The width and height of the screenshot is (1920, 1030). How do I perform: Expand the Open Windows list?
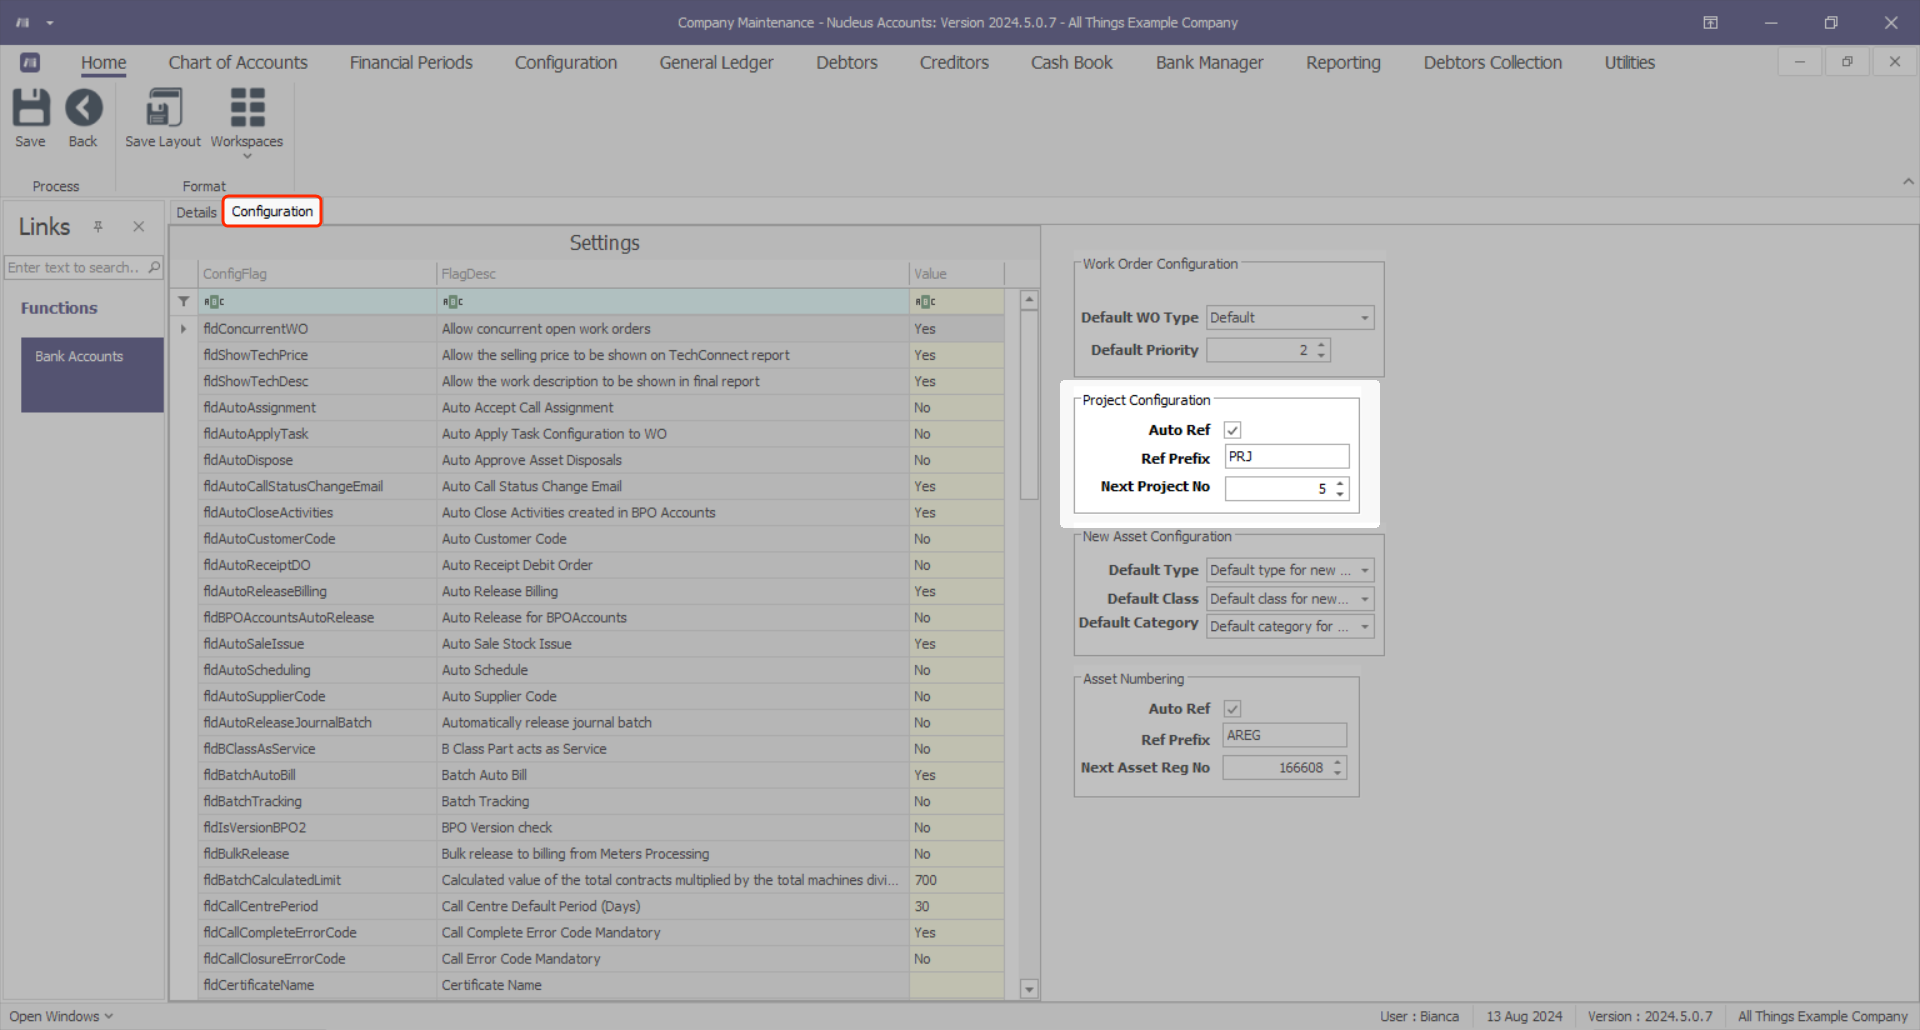click(62, 1016)
